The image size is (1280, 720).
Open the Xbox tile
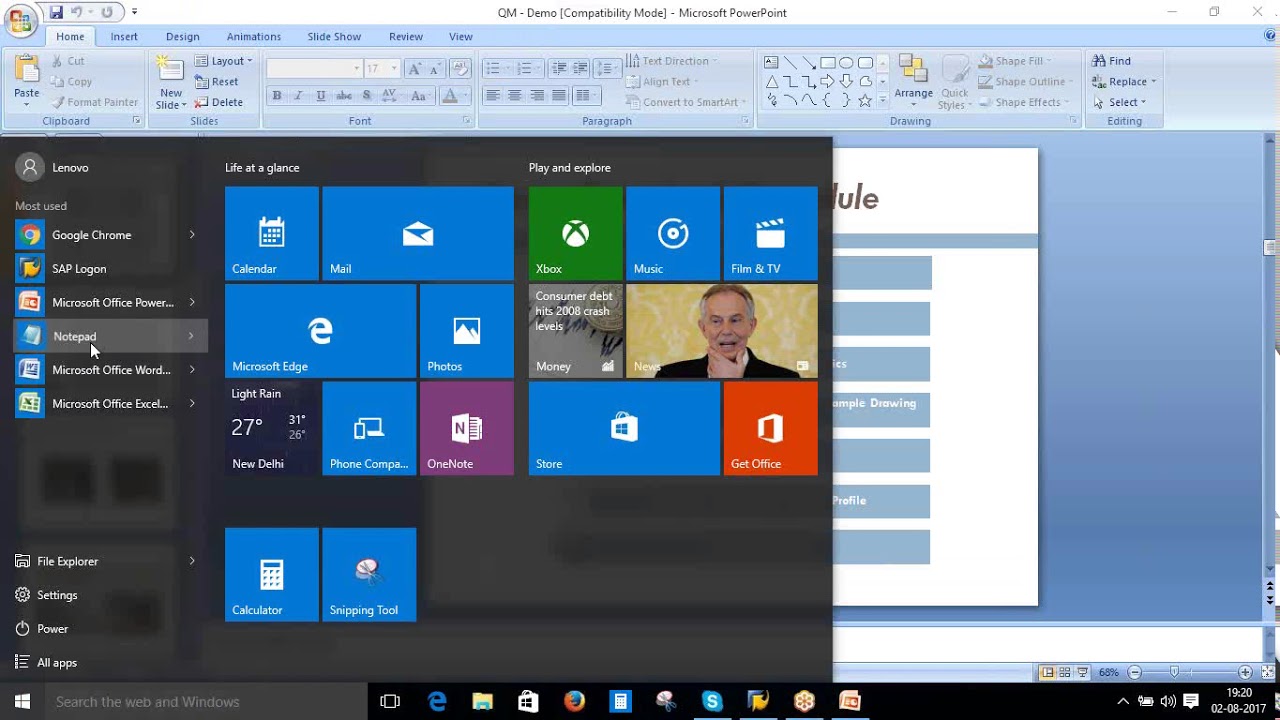(x=576, y=233)
